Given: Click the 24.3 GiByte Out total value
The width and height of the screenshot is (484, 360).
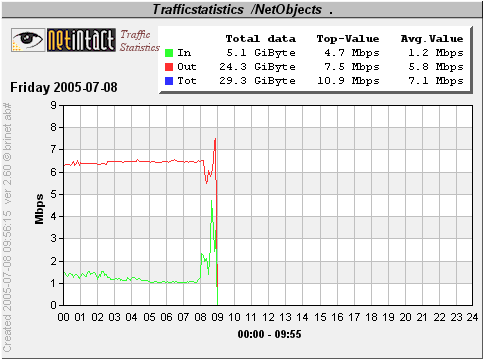Looking at the screenshot, I should [257, 67].
